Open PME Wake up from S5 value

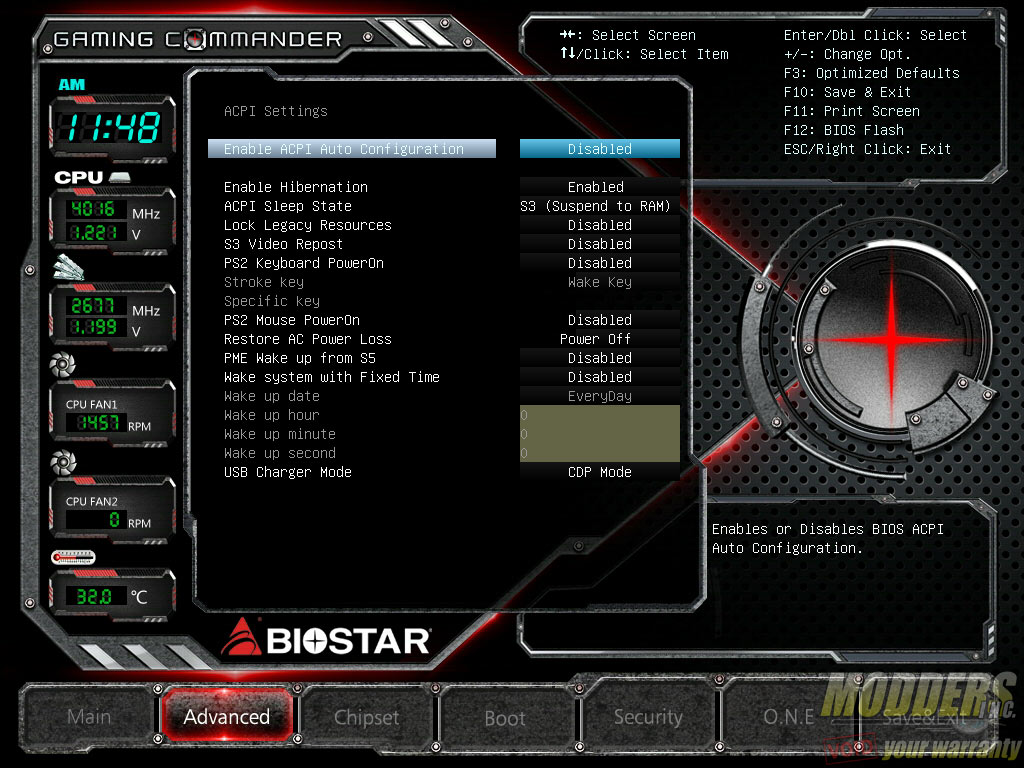point(600,358)
